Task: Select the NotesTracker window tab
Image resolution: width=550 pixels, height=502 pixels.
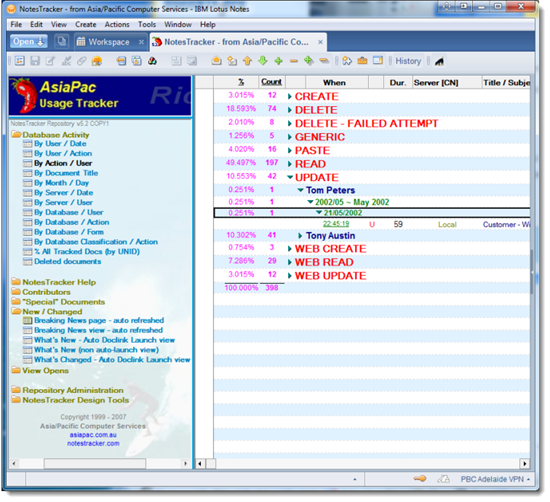Action: click(x=236, y=42)
